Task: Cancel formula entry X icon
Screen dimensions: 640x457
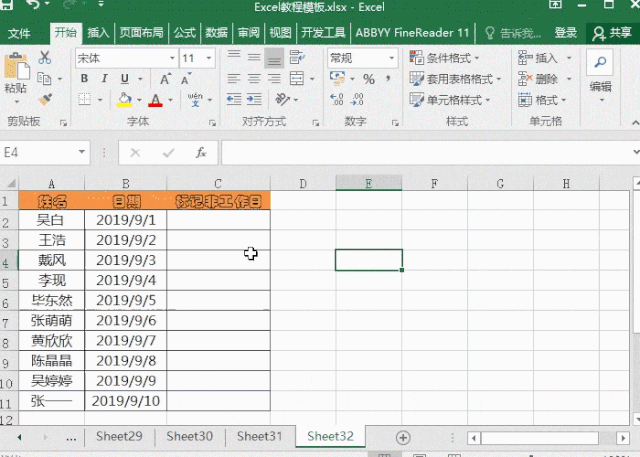Action: pyautogui.click(x=135, y=153)
